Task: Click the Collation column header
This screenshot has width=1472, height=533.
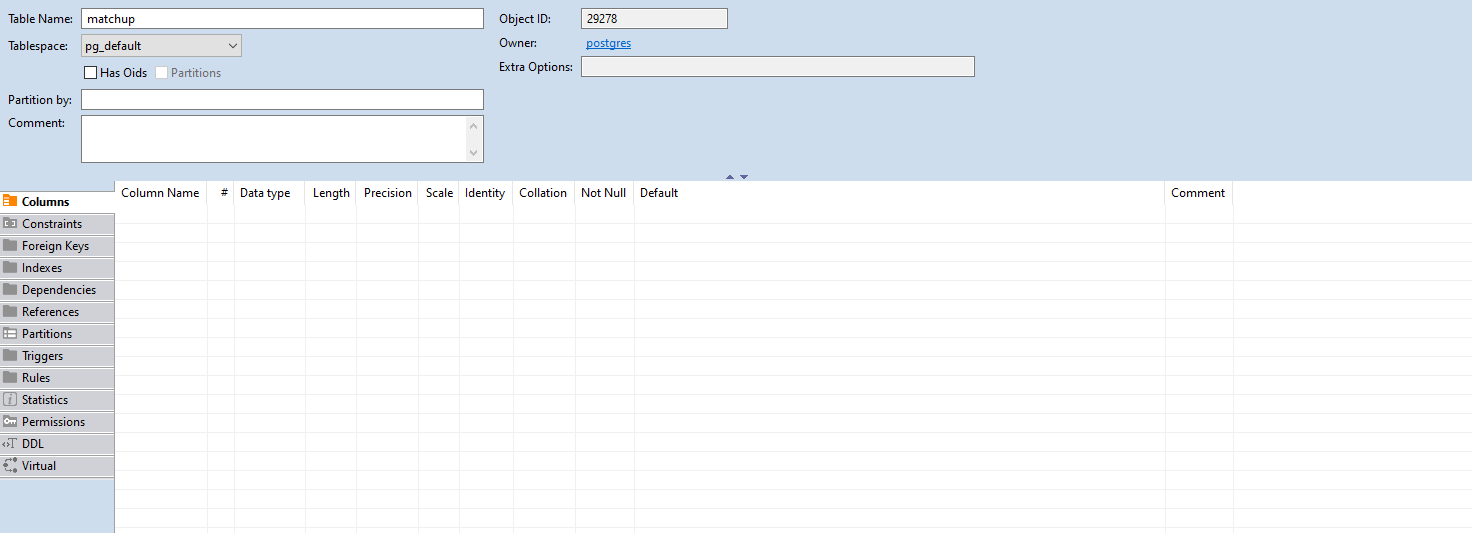Action: (x=543, y=193)
